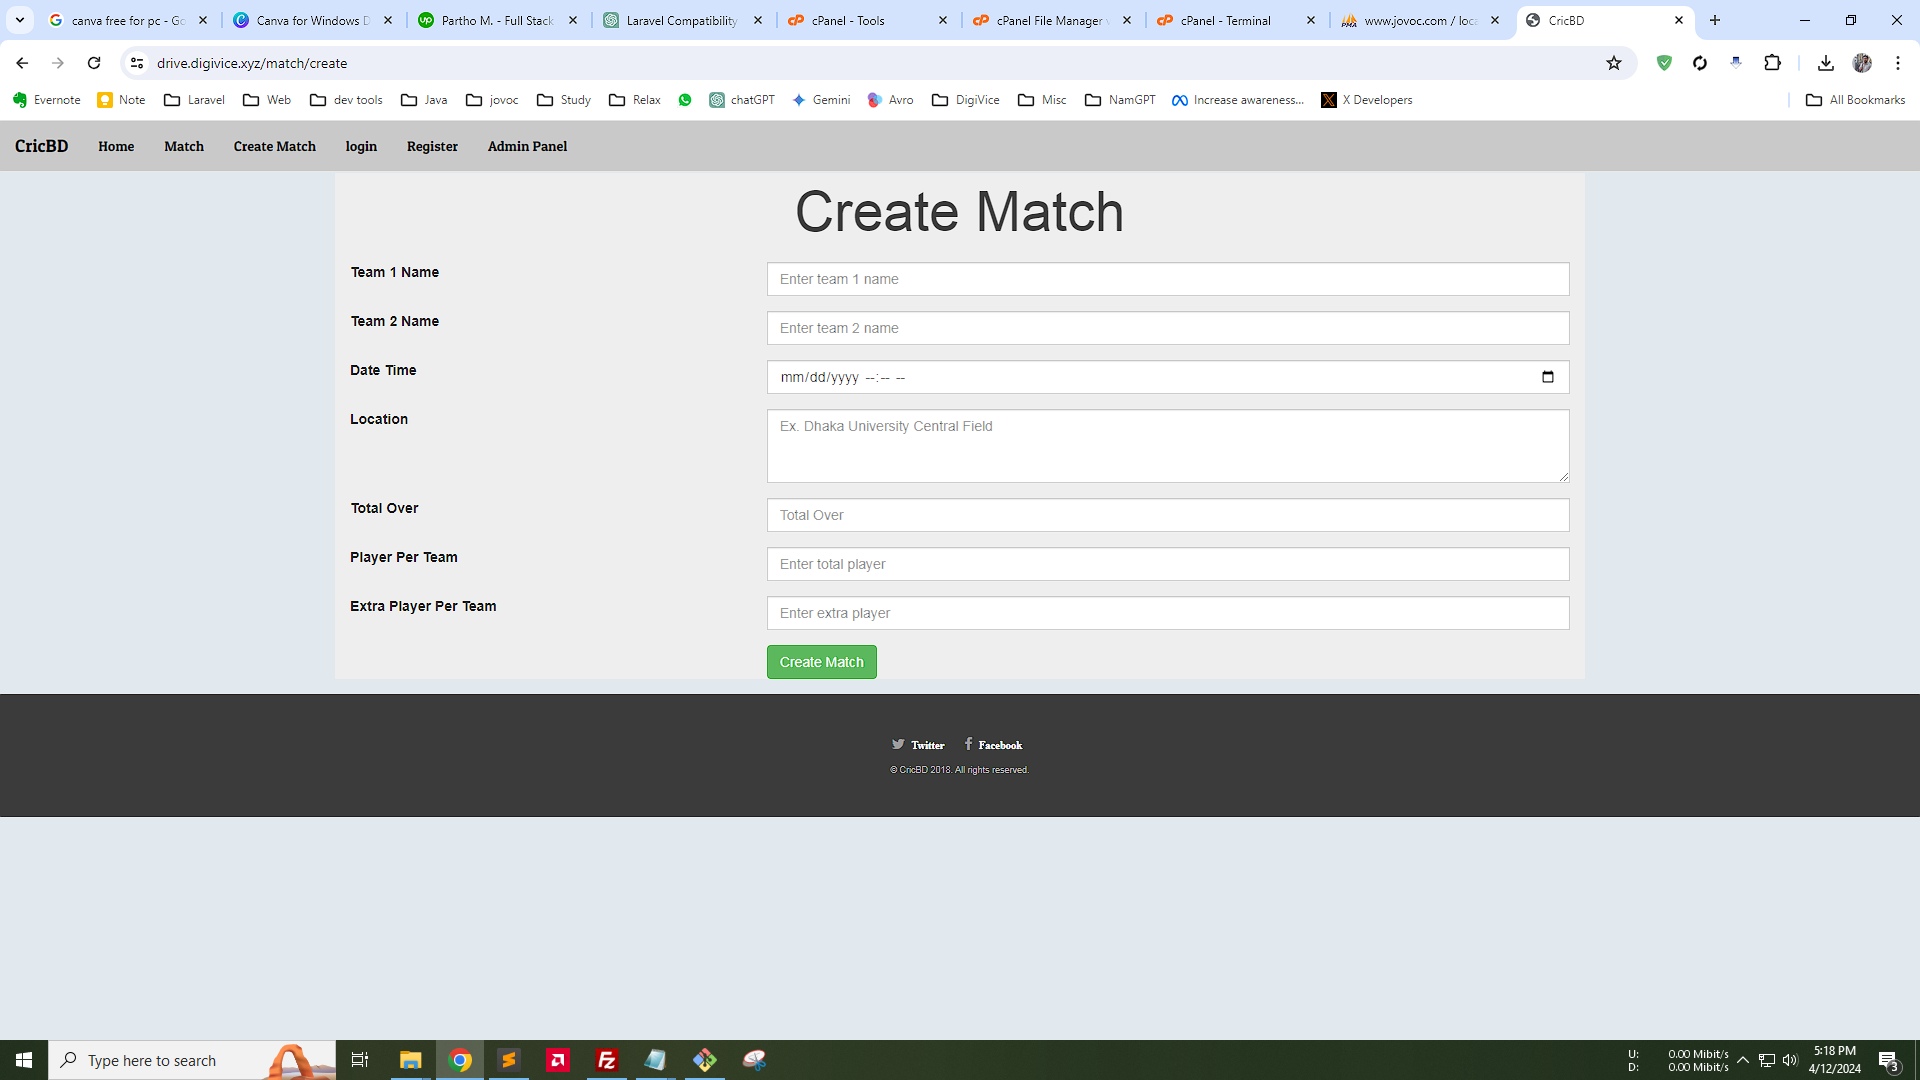The height and width of the screenshot is (1080, 1920).
Task: Open the Gemini bookmark
Action: tap(820, 100)
